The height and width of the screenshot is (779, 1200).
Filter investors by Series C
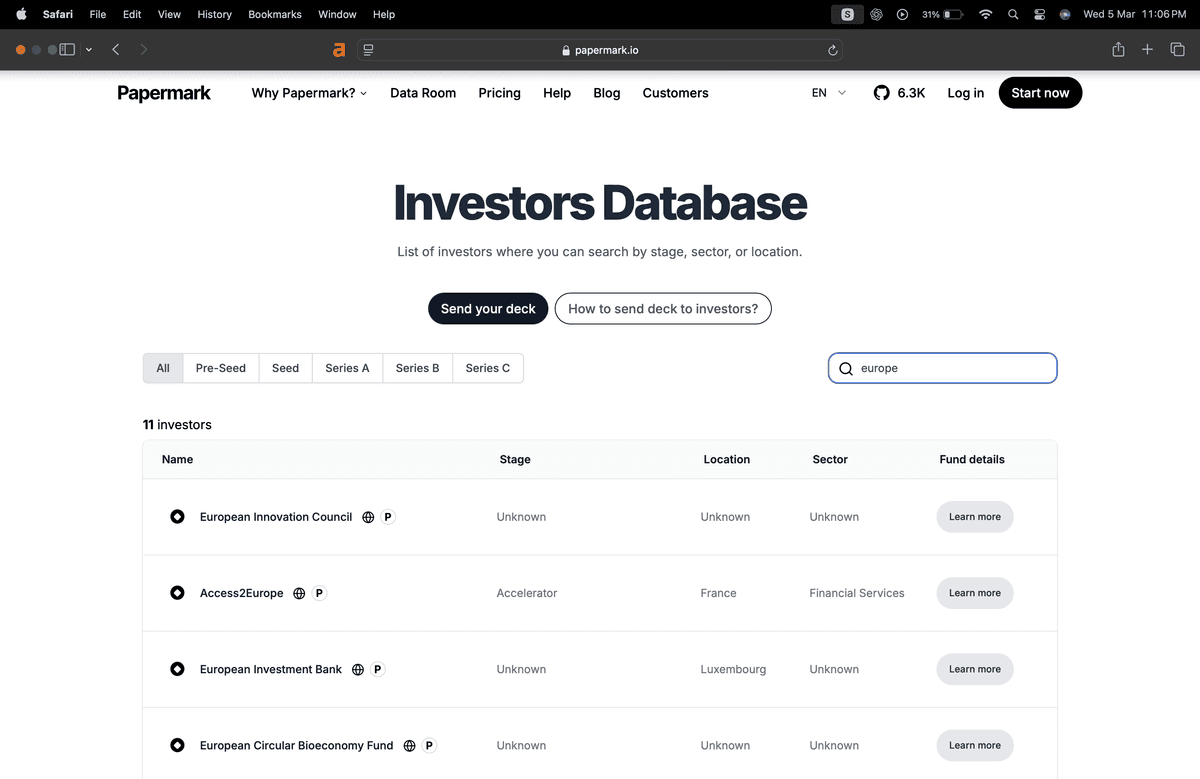click(488, 368)
